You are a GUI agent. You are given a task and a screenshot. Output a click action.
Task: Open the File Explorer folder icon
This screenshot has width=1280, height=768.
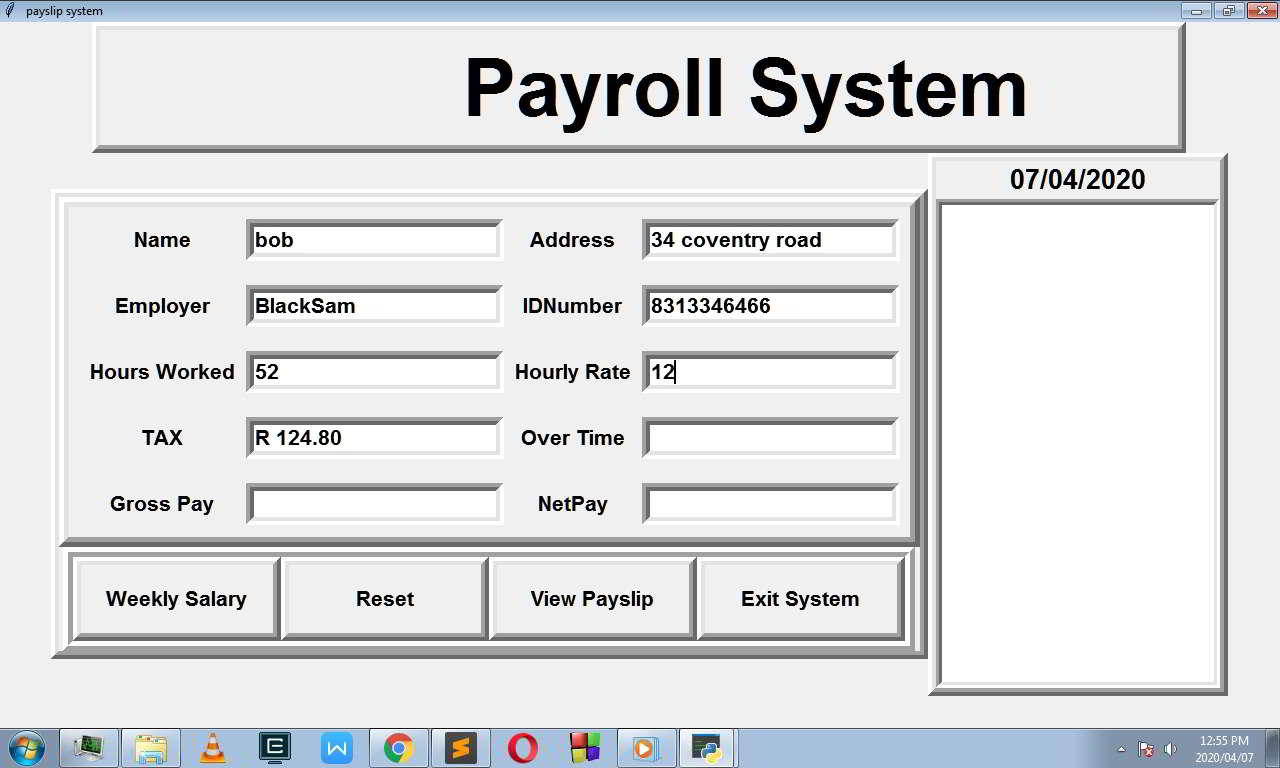point(150,748)
